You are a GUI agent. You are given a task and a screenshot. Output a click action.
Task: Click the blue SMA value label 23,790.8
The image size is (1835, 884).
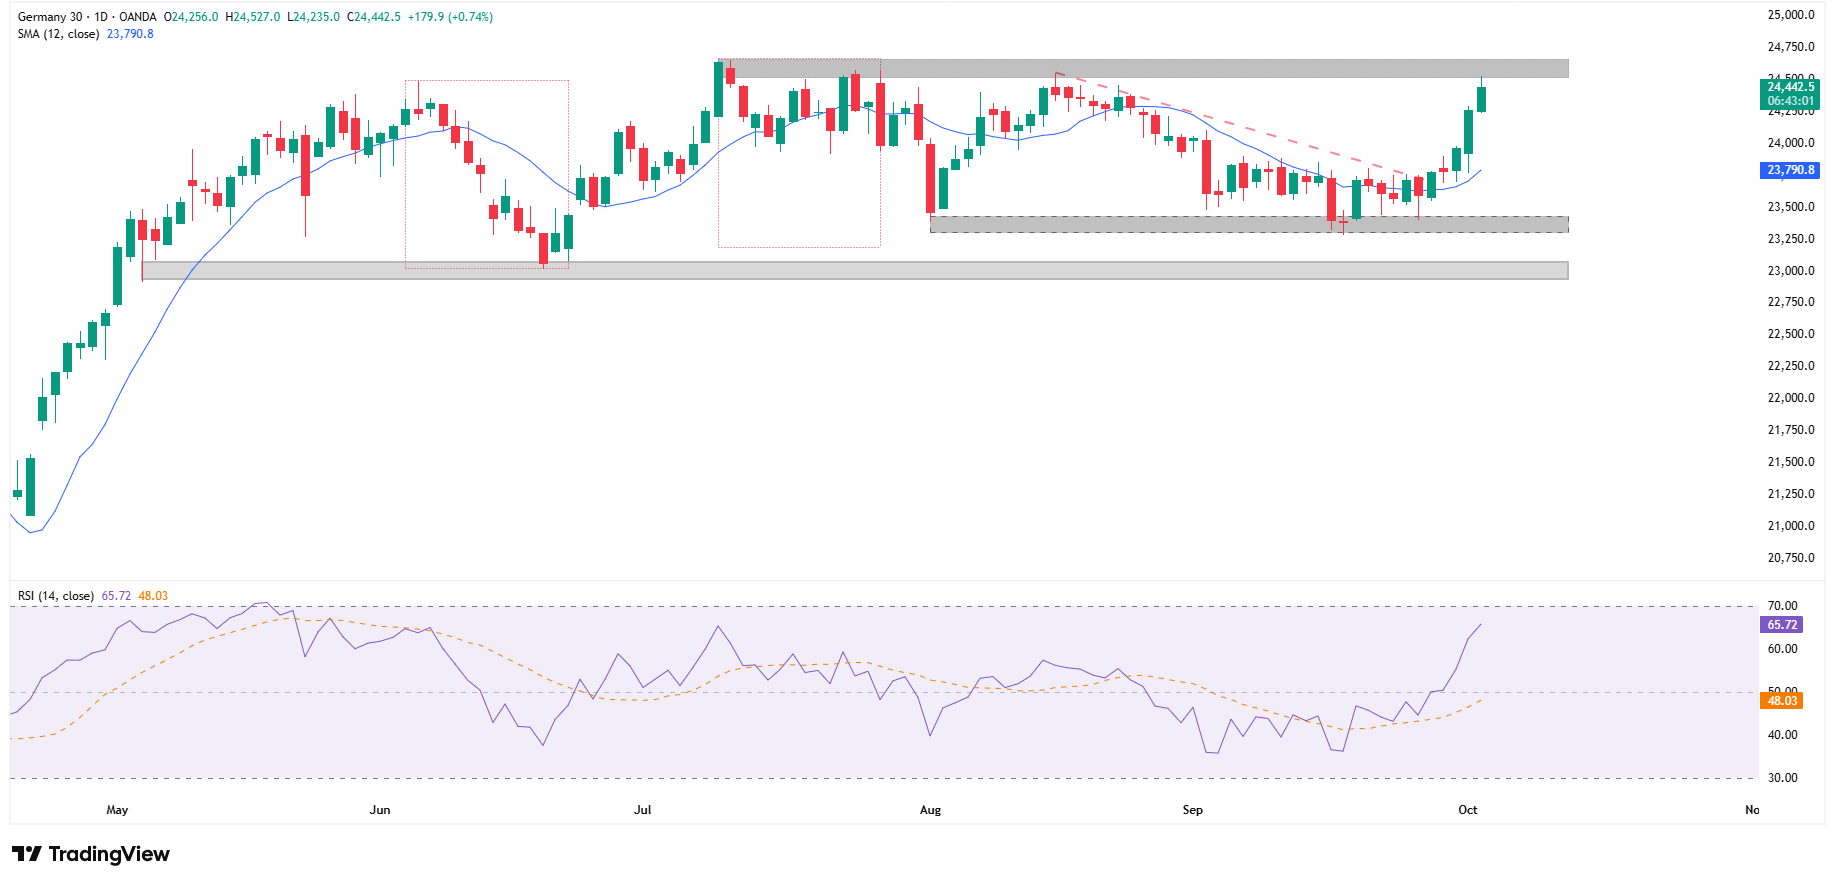pyautogui.click(x=1790, y=170)
